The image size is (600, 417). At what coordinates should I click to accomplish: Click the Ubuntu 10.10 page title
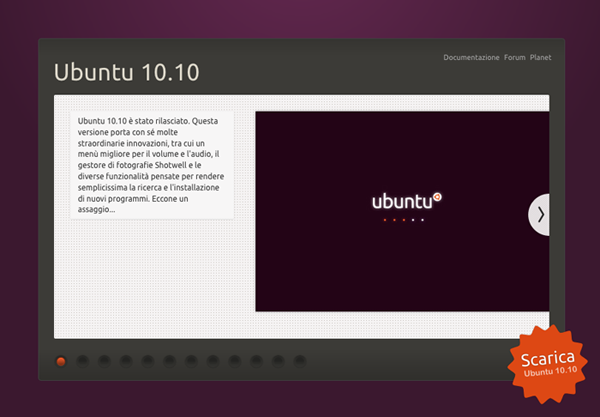tap(127, 72)
